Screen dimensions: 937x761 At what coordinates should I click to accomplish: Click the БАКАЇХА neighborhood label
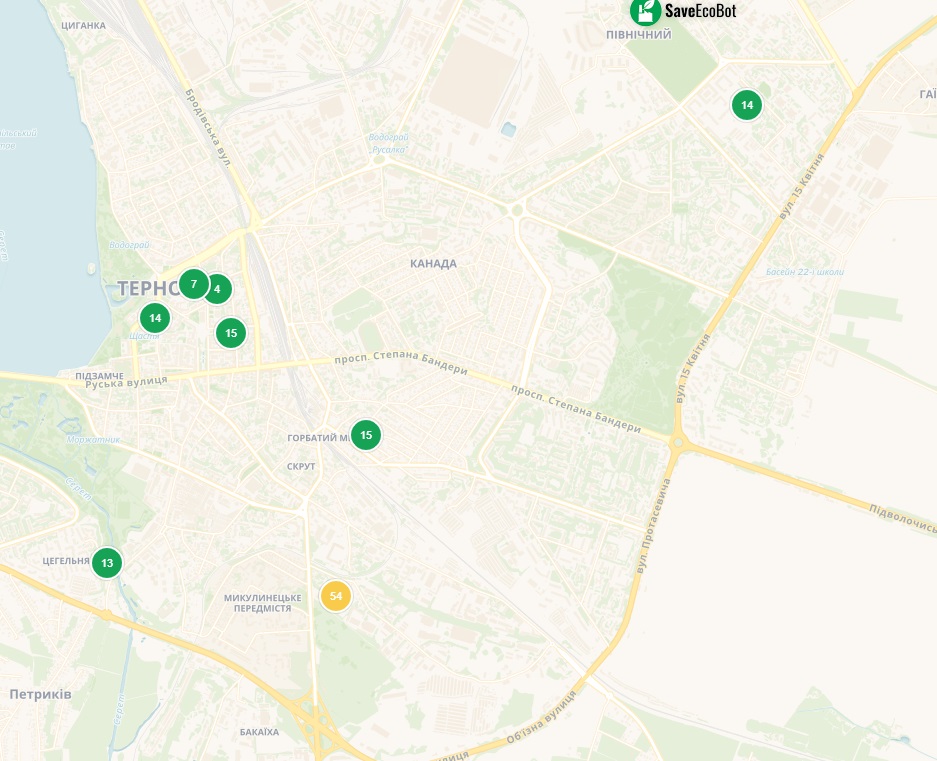259,732
